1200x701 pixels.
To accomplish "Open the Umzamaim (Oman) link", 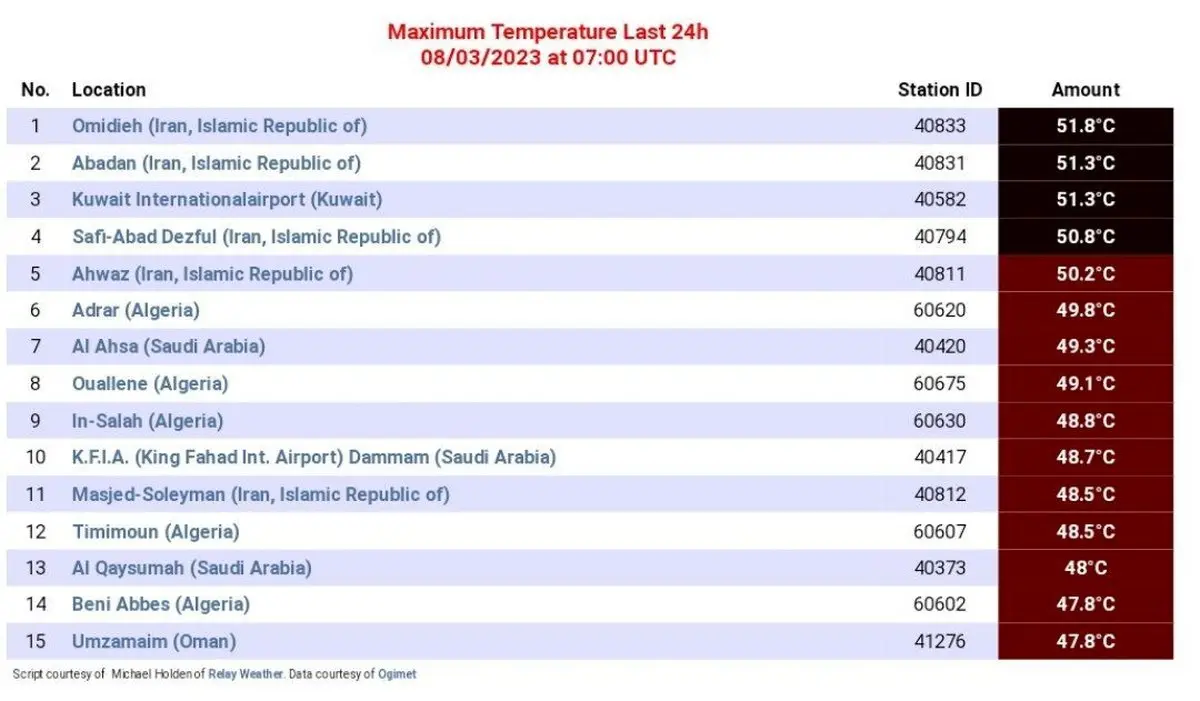I will 154,641.
